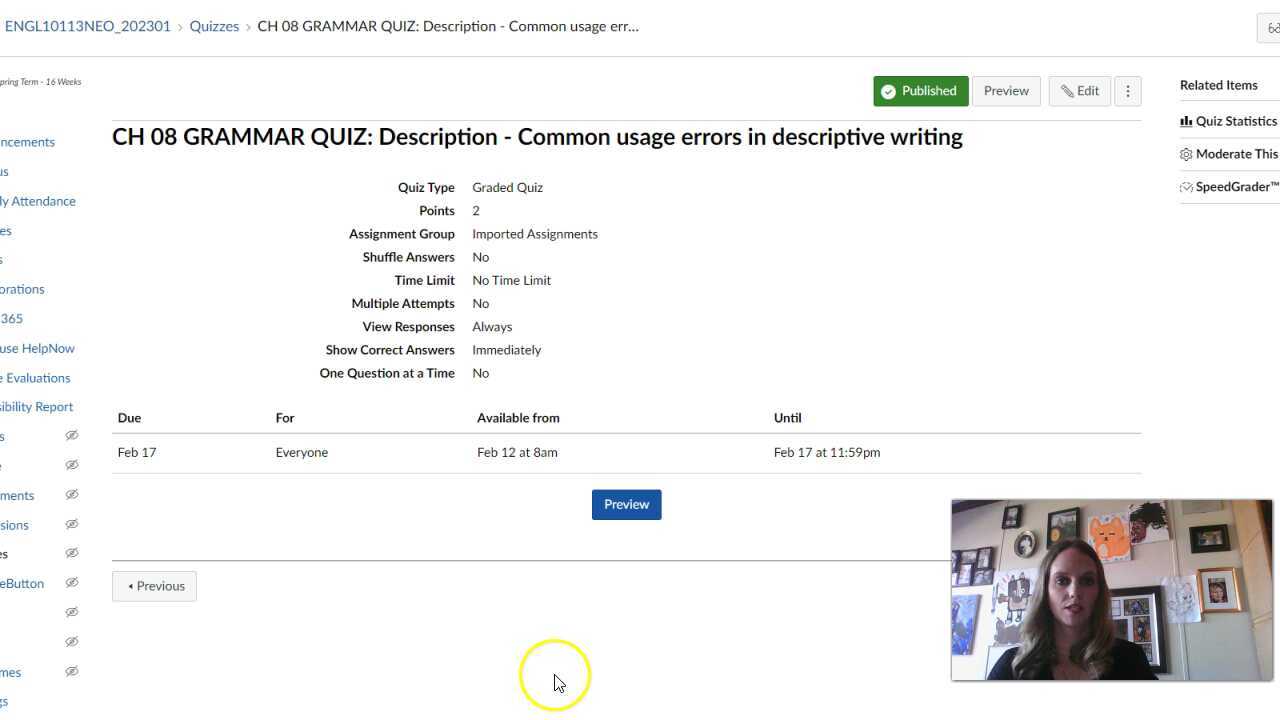The height and width of the screenshot is (720, 1280).
Task: Go back using the Previous button
Action: point(154,585)
